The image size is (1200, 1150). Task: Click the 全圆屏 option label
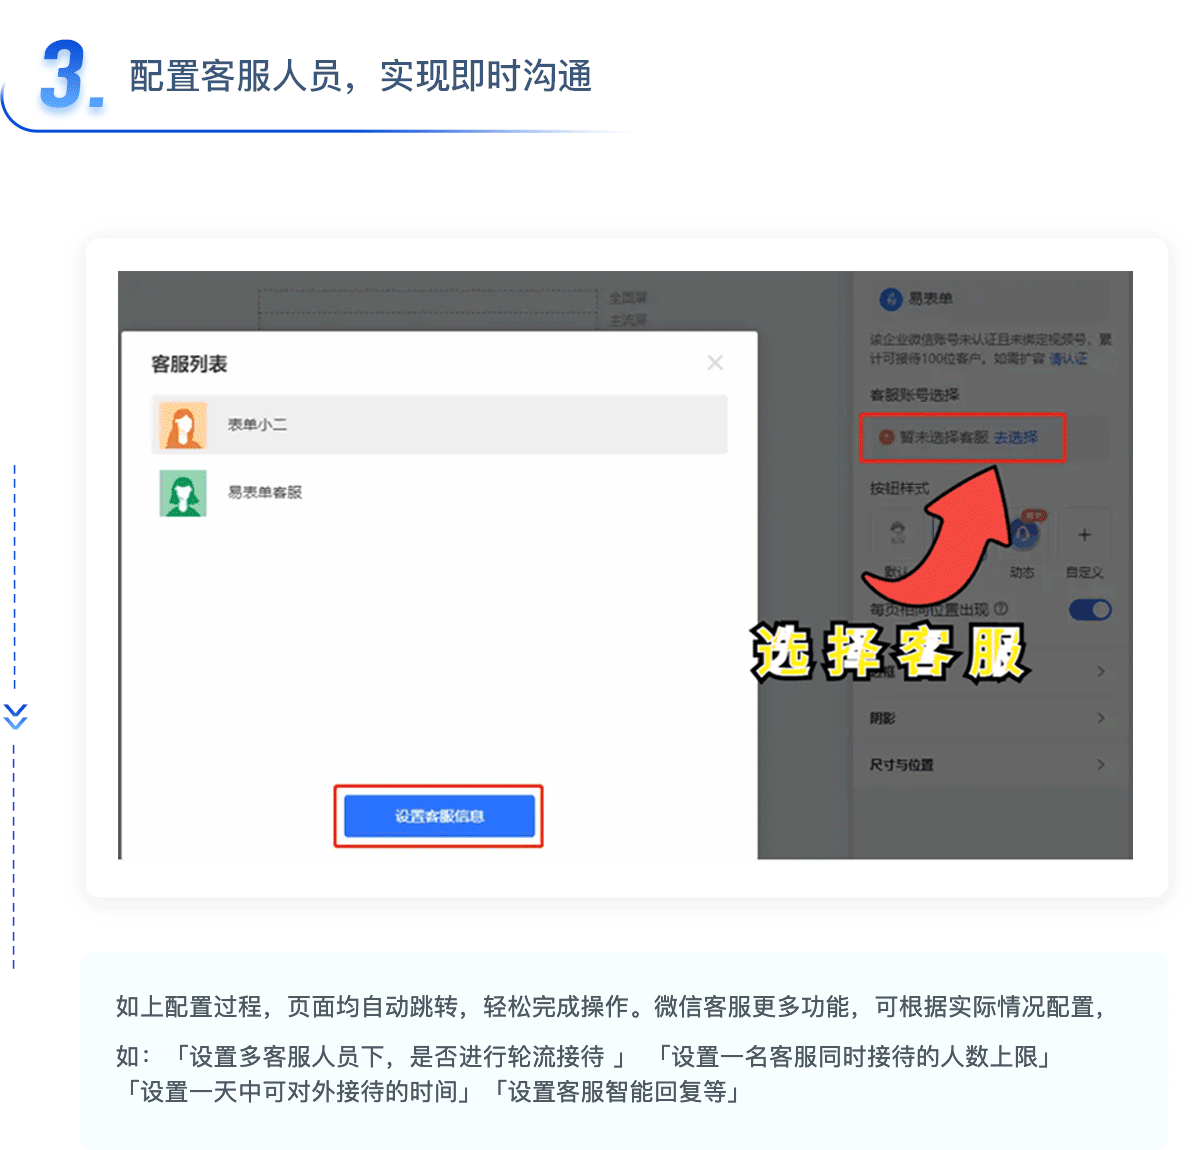click(628, 298)
